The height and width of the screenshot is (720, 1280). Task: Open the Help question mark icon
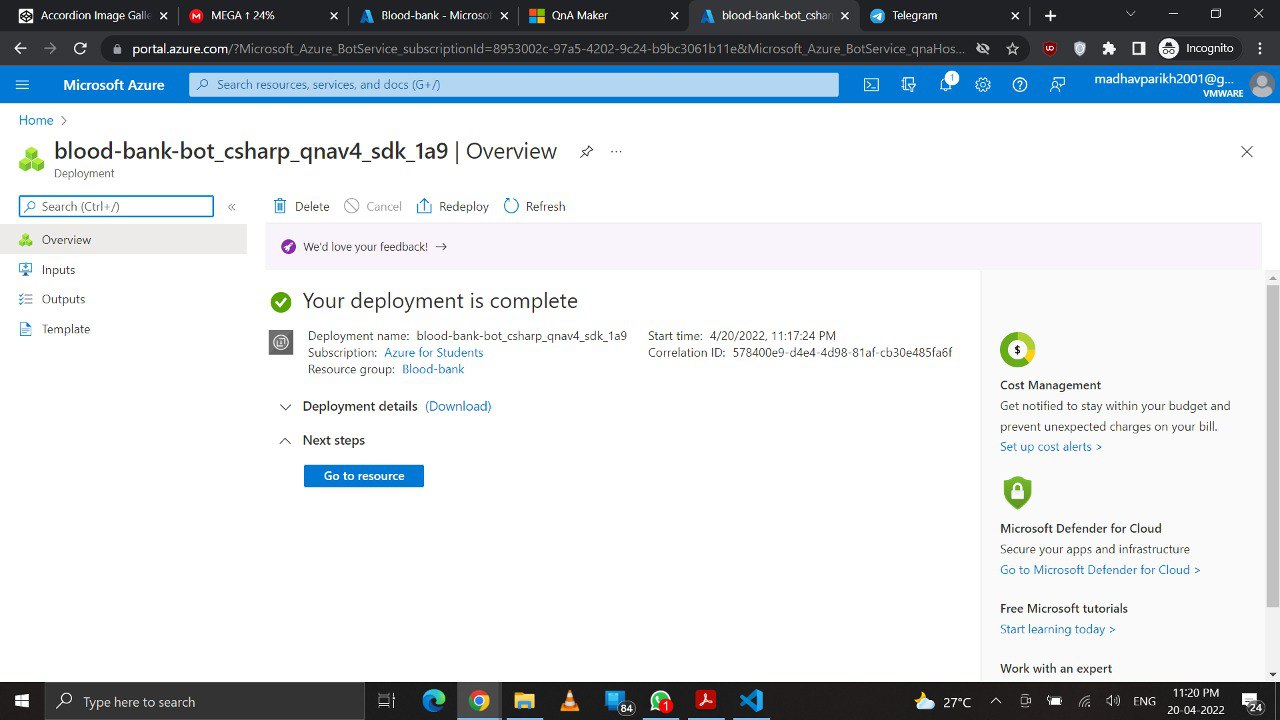pyautogui.click(x=1019, y=85)
